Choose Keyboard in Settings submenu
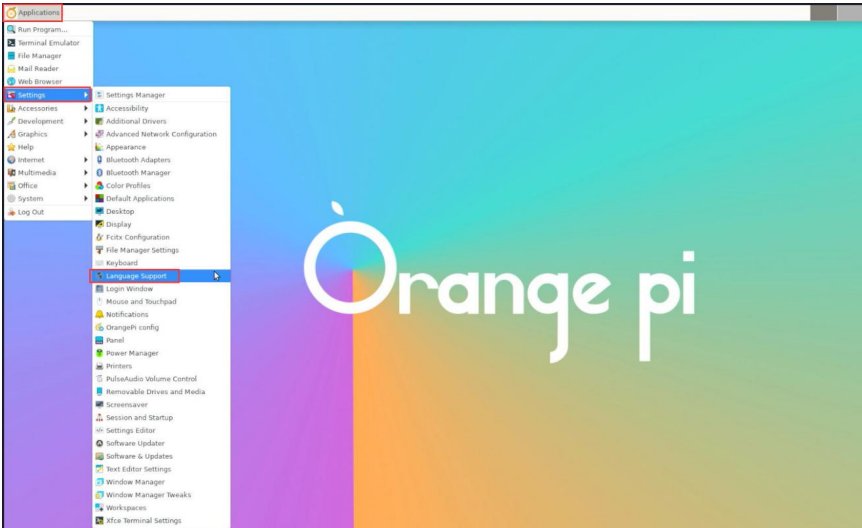862x528 pixels. pos(161,263)
